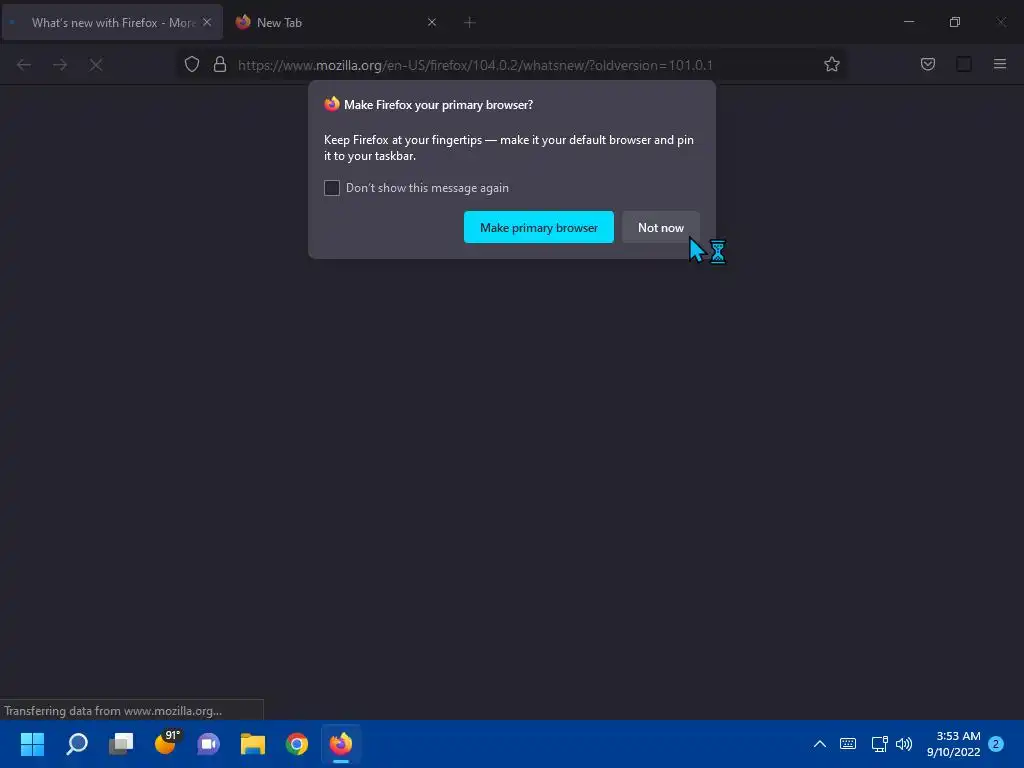Close the What's new with Firefox tab

[x=207, y=22]
